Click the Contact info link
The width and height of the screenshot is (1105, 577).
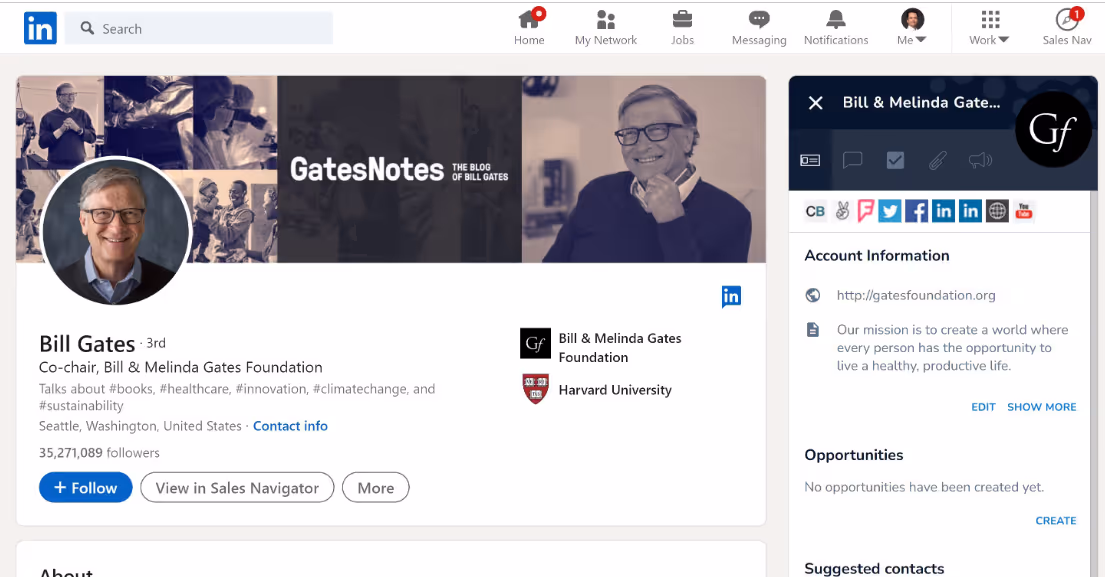tap(290, 425)
